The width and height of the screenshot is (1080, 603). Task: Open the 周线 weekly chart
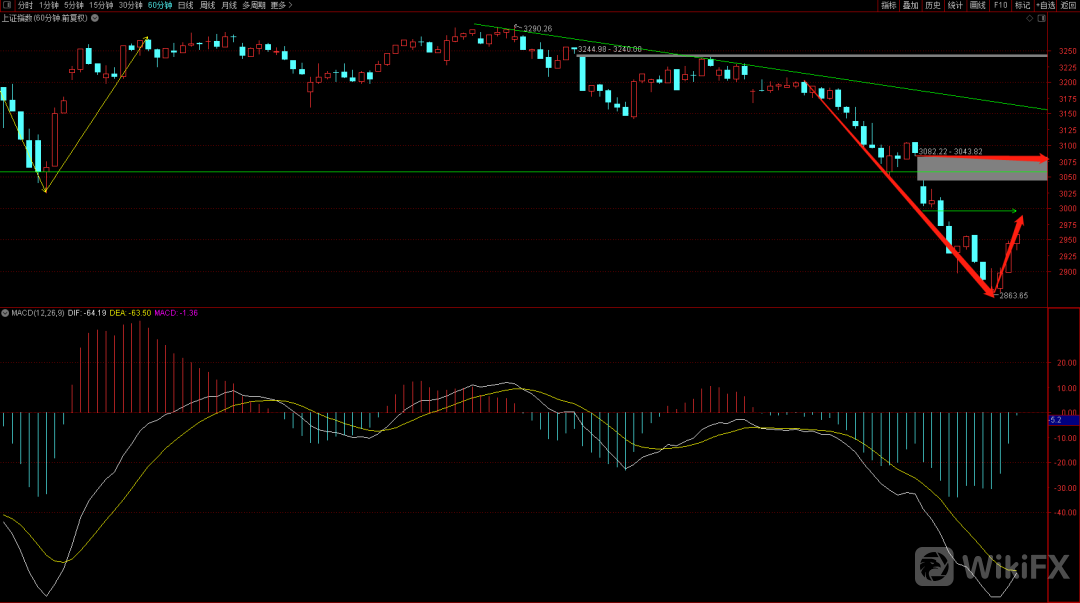tap(208, 5)
